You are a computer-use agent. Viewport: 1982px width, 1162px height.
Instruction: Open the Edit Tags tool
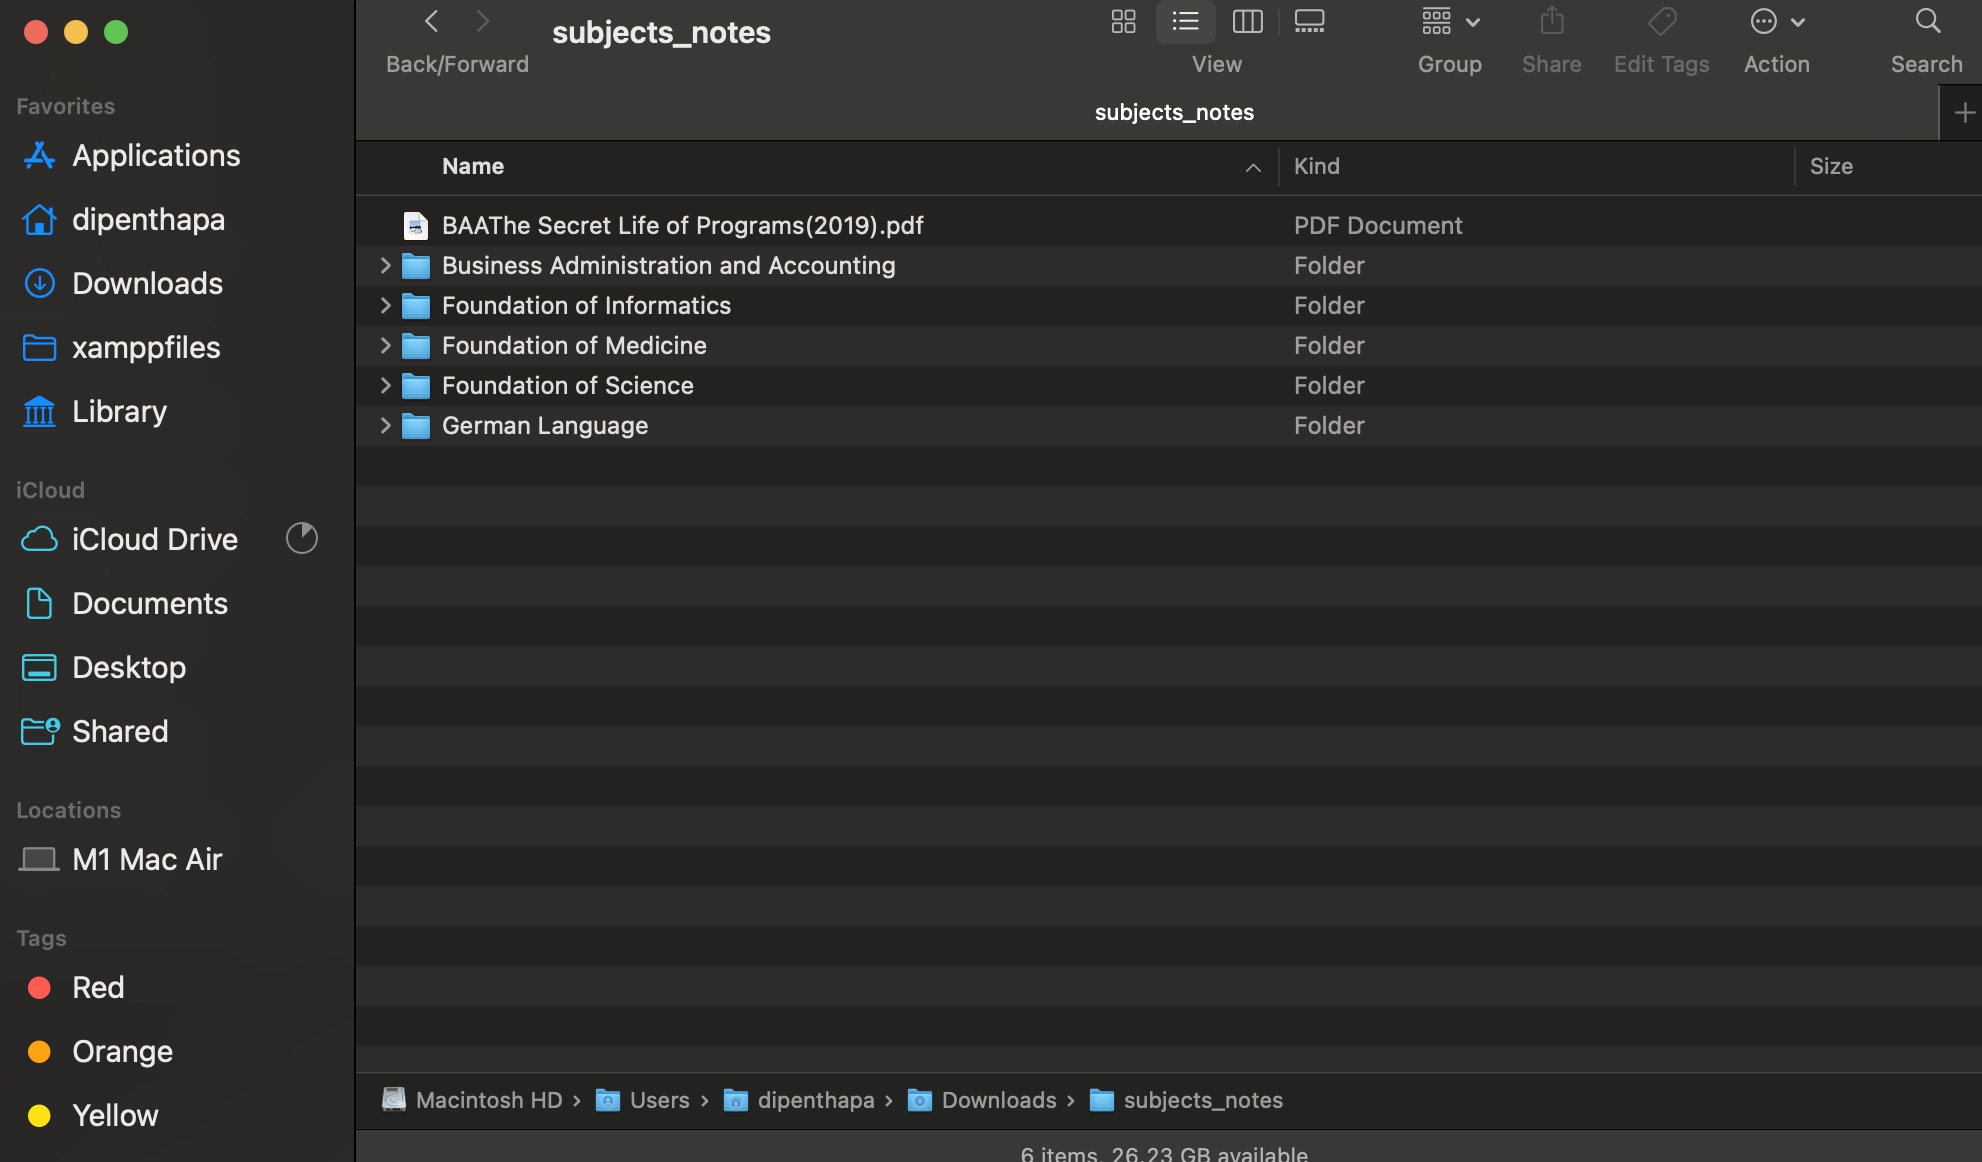coord(1660,21)
